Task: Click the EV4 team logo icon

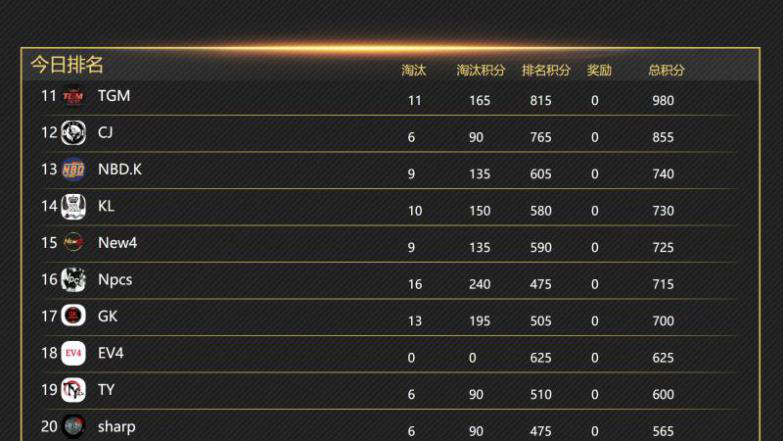Action: coord(73,353)
